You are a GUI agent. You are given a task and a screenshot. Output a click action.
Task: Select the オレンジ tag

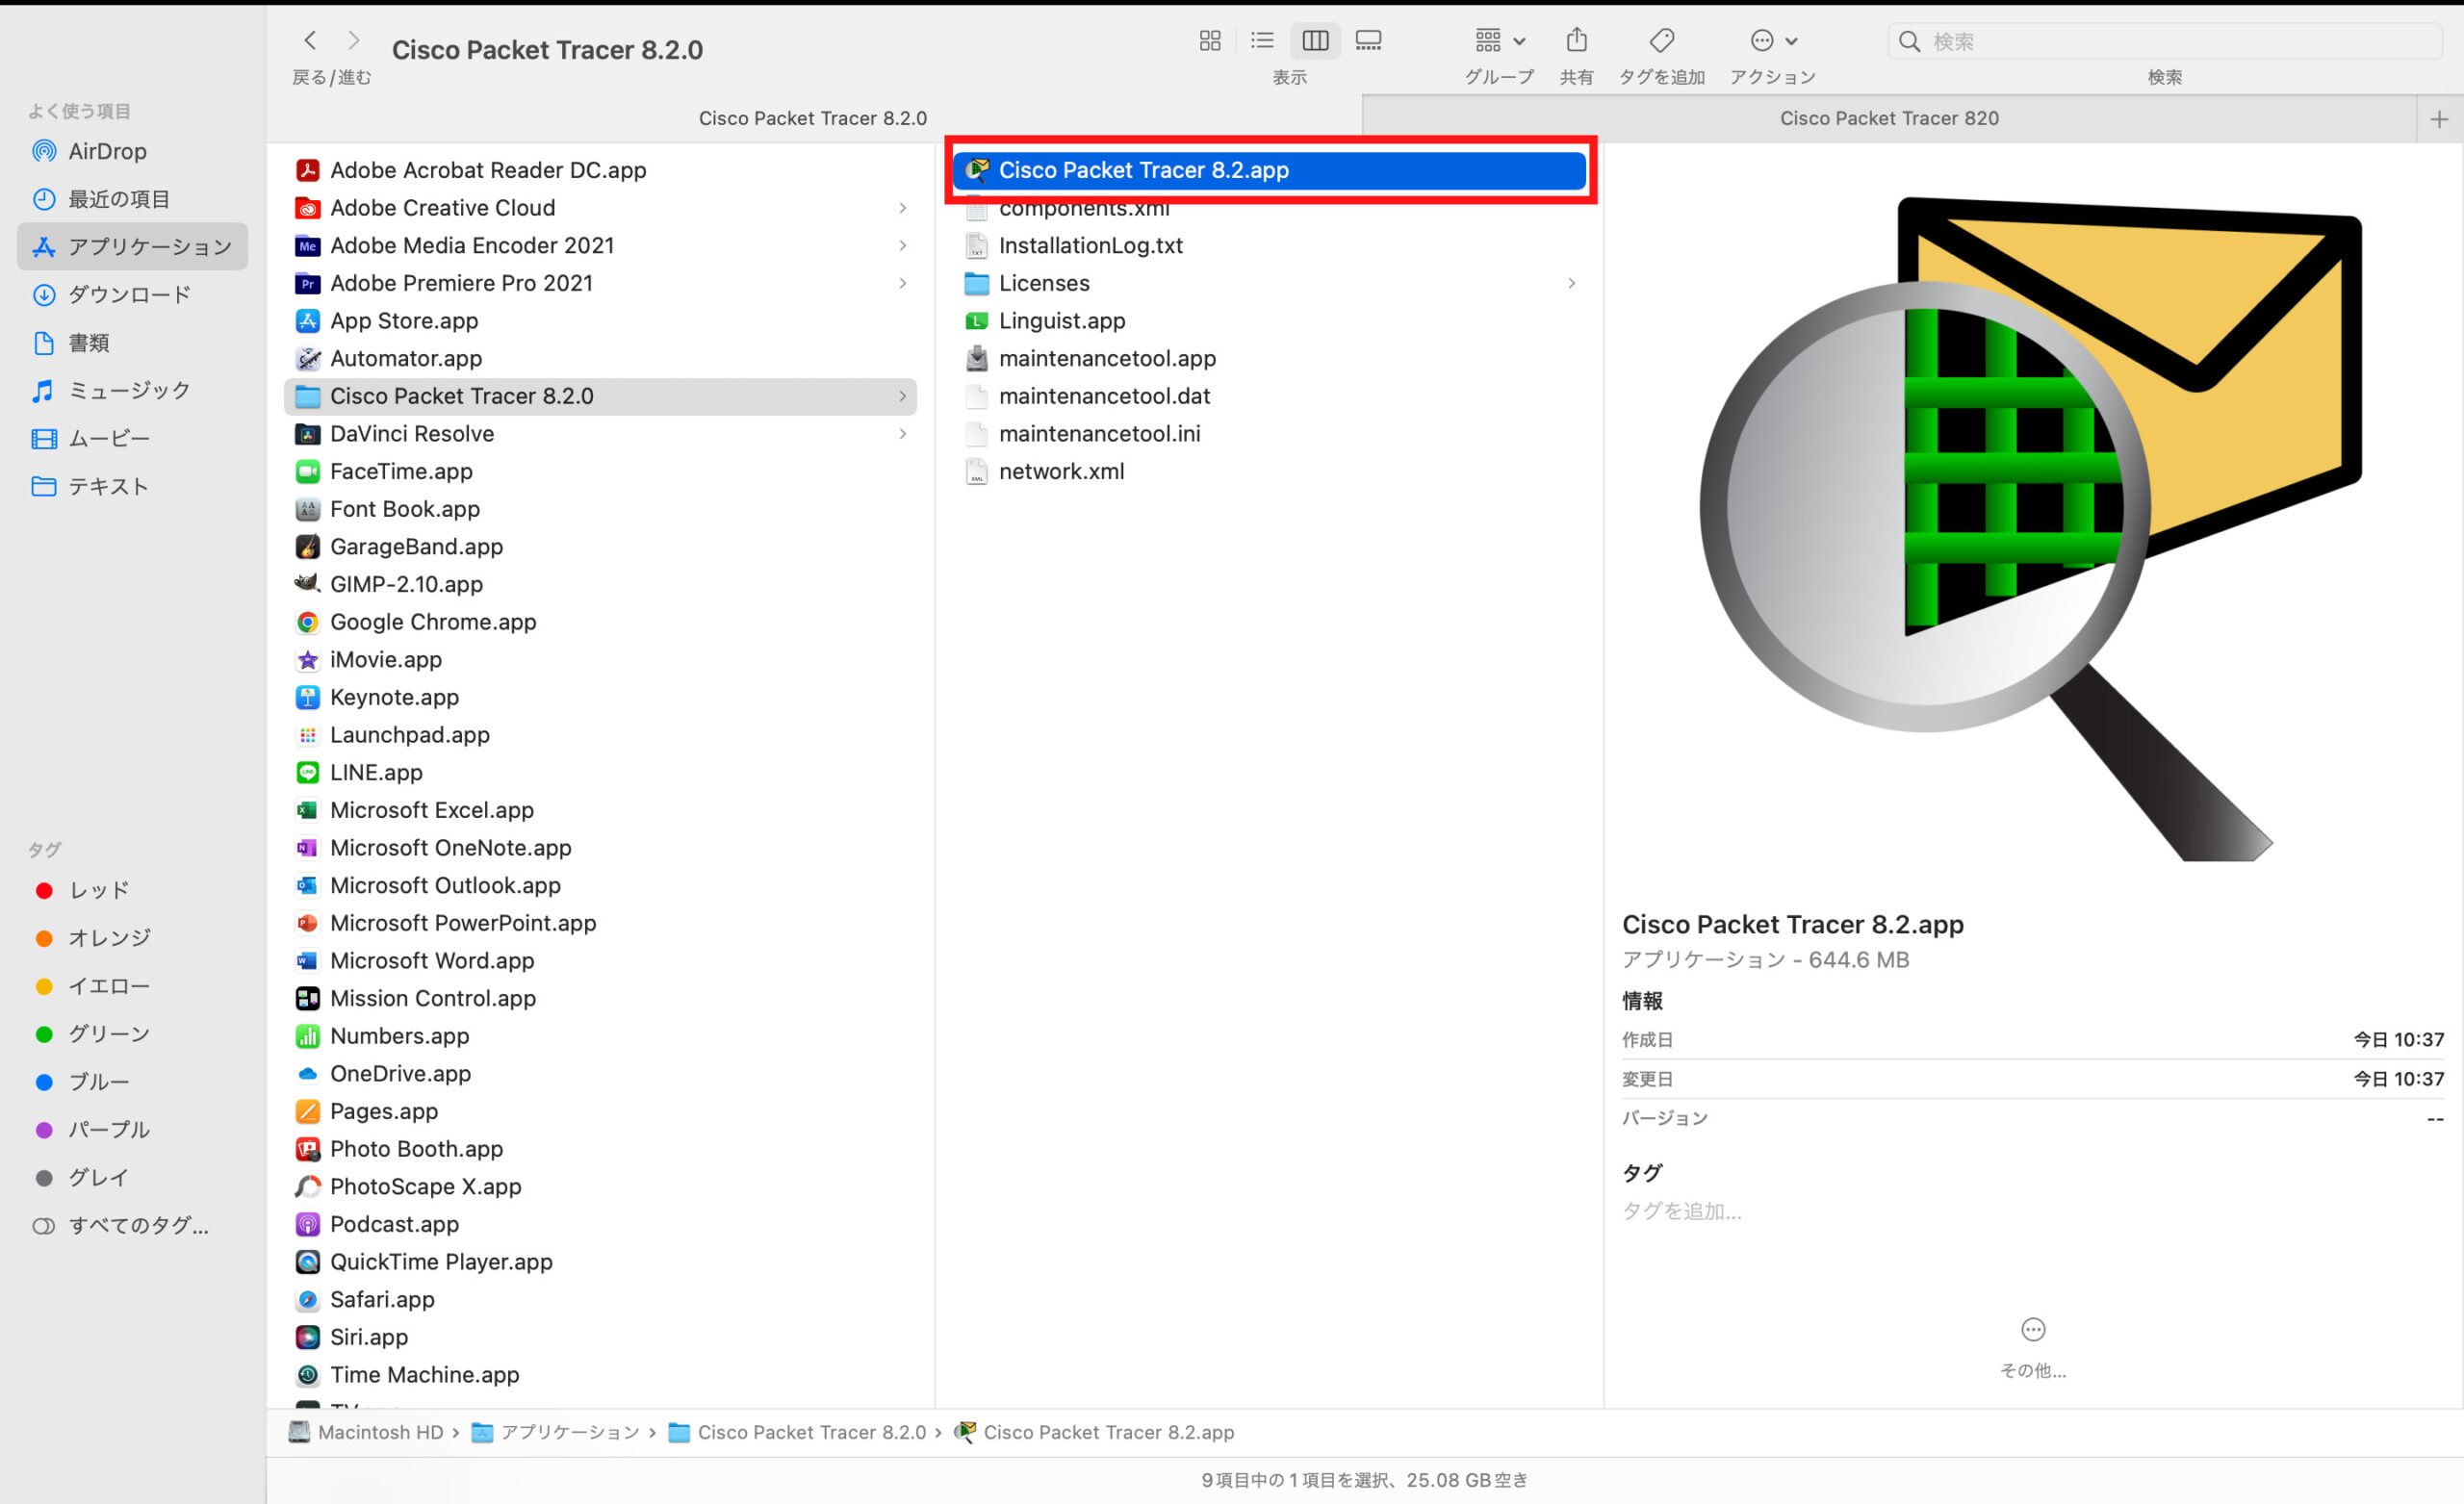[x=132, y=937]
